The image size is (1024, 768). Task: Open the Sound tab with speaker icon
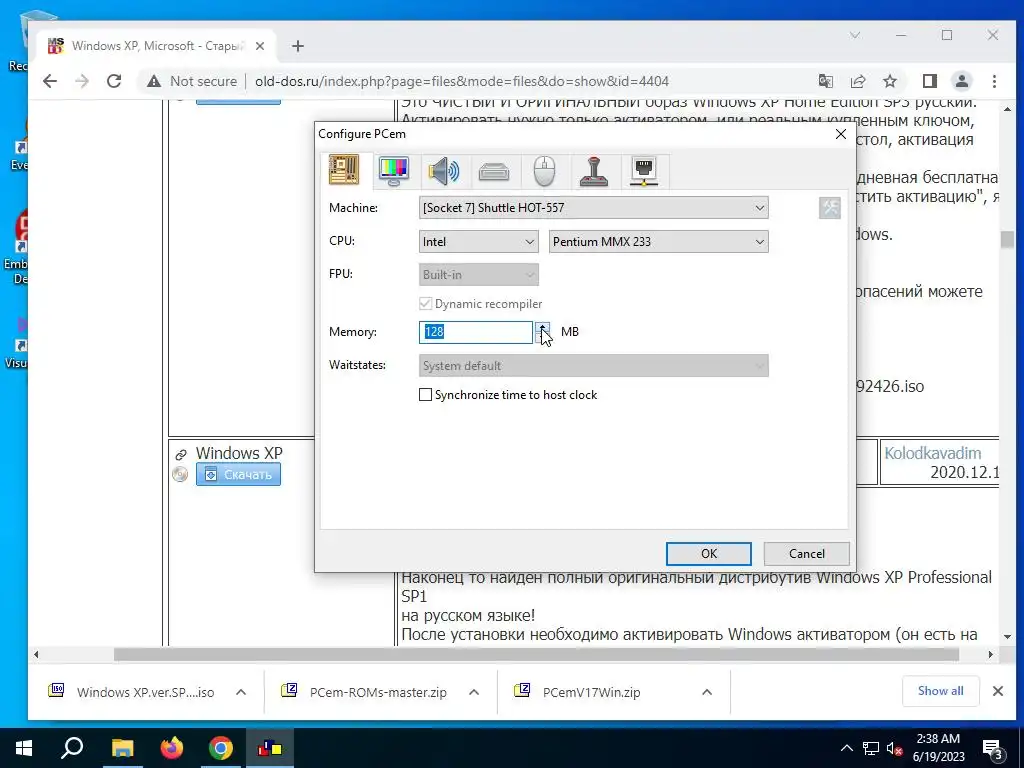(444, 172)
